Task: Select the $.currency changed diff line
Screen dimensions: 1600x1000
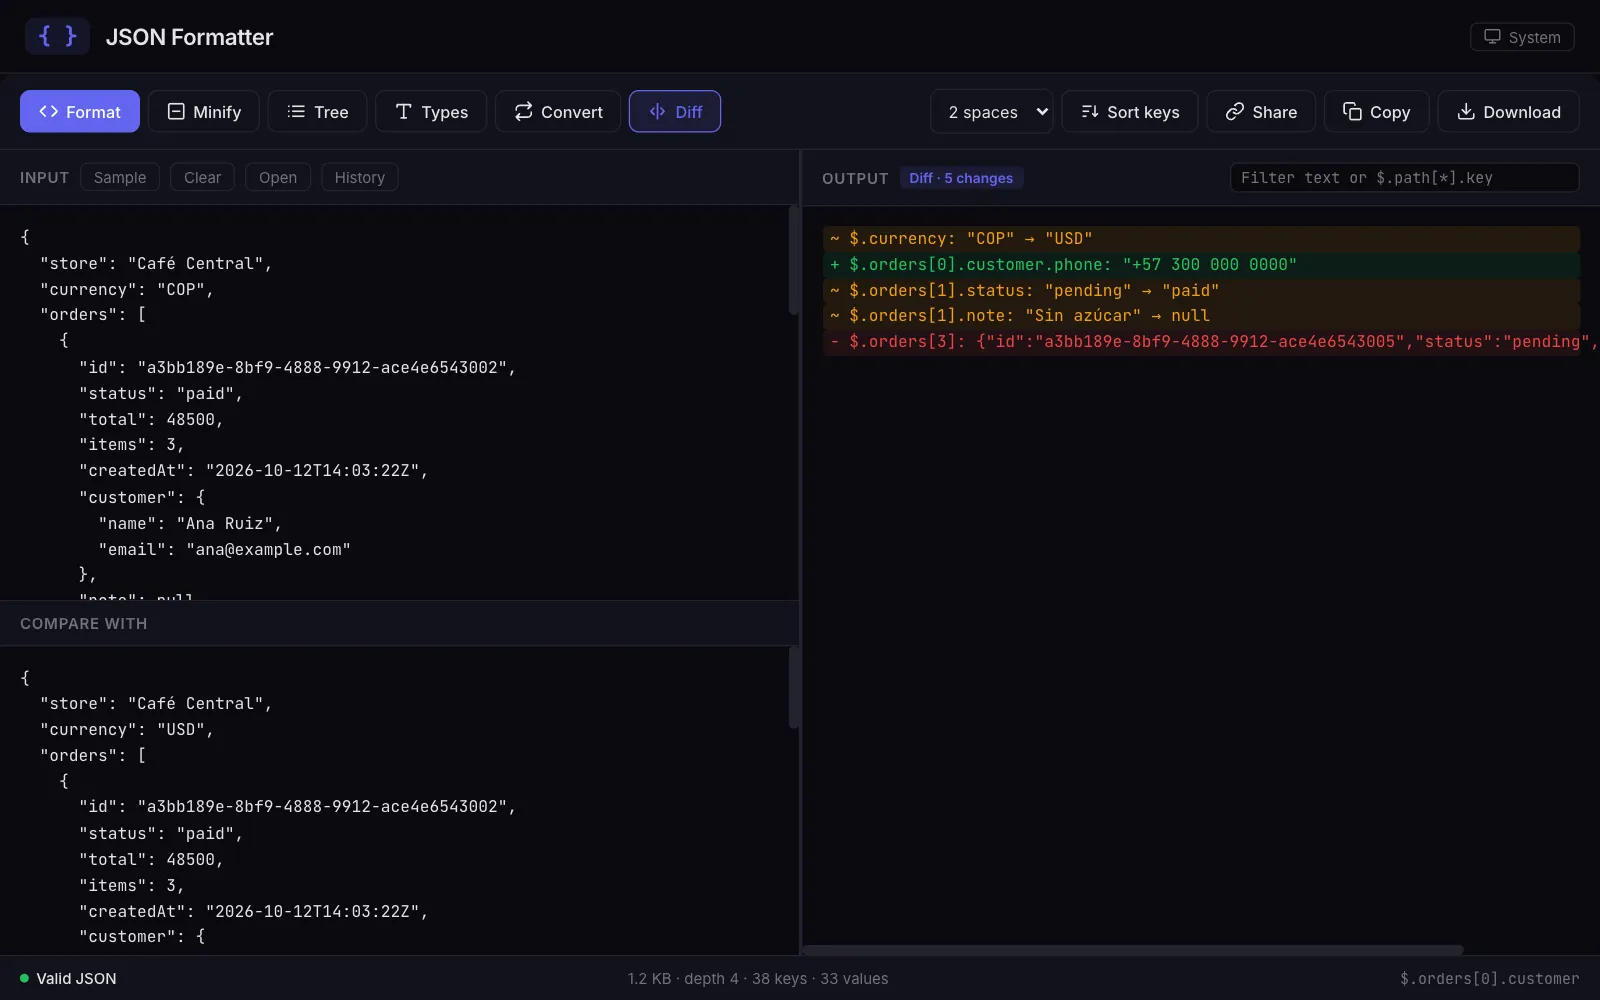Action: [1201, 238]
